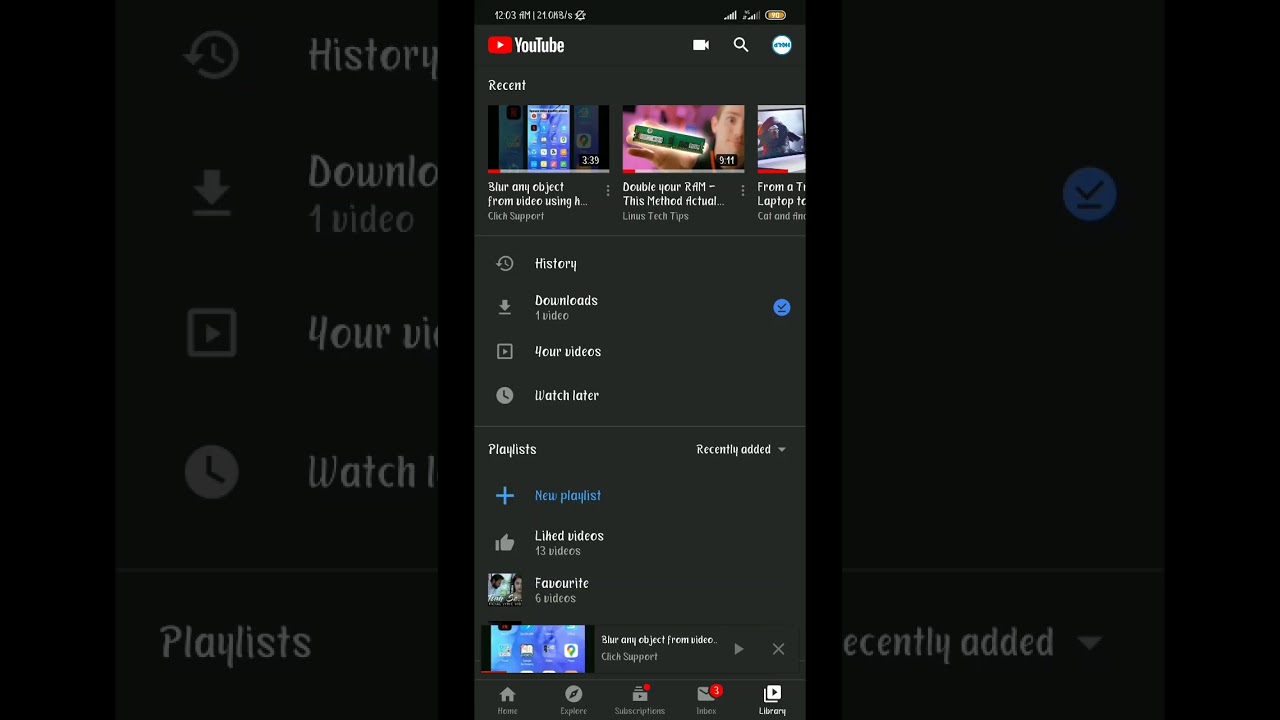1280x720 pixels.
Task: Tap the History clock icon
Action: [x=505, y=264]
